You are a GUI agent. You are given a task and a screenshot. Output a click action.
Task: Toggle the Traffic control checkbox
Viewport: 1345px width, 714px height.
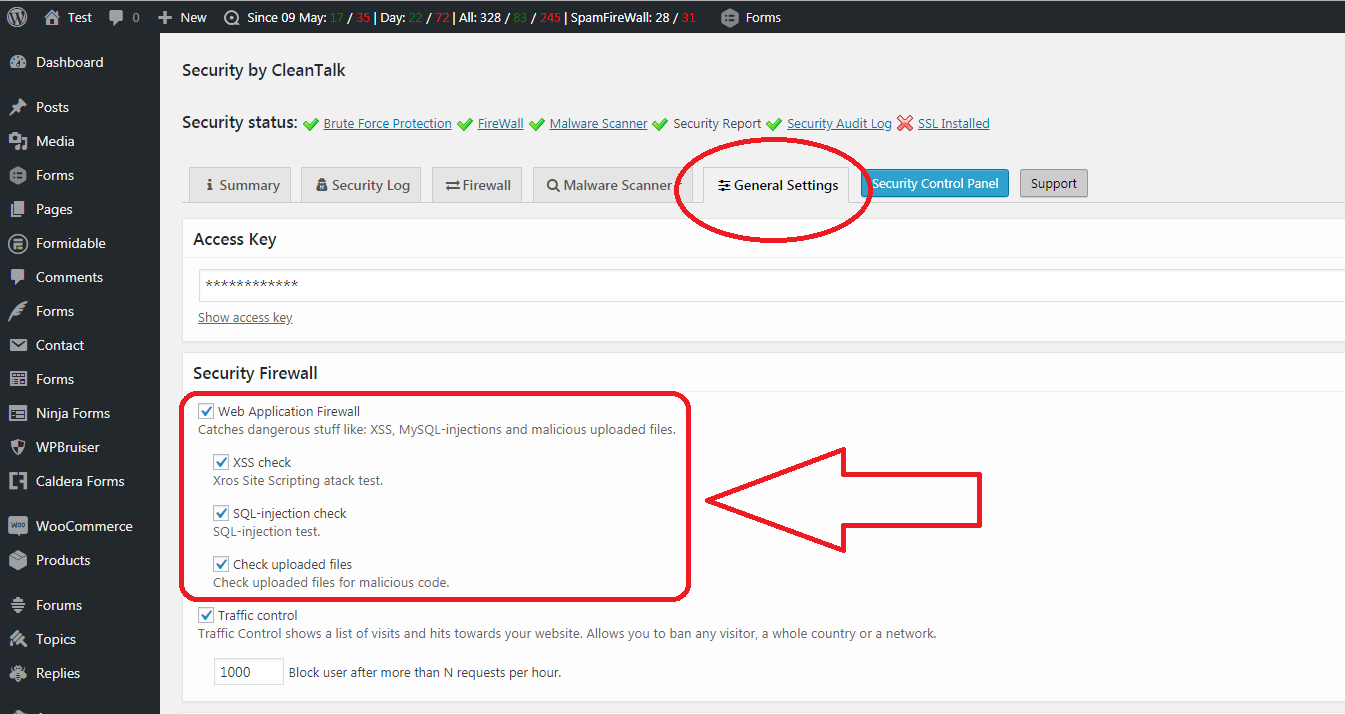pyautogui.click(x=206, y=615)
